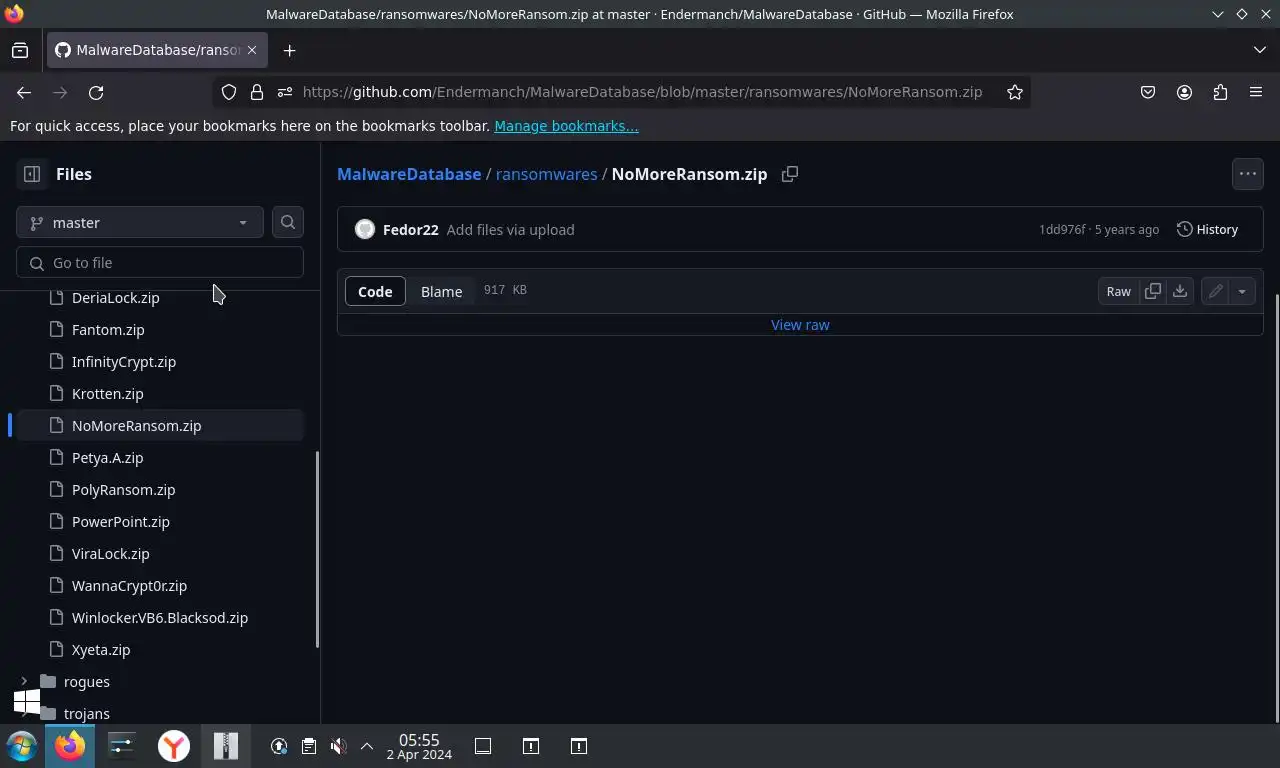Click the Manage bookmarks link
The image size is (1280, 768).
click(x=566, y=126)
